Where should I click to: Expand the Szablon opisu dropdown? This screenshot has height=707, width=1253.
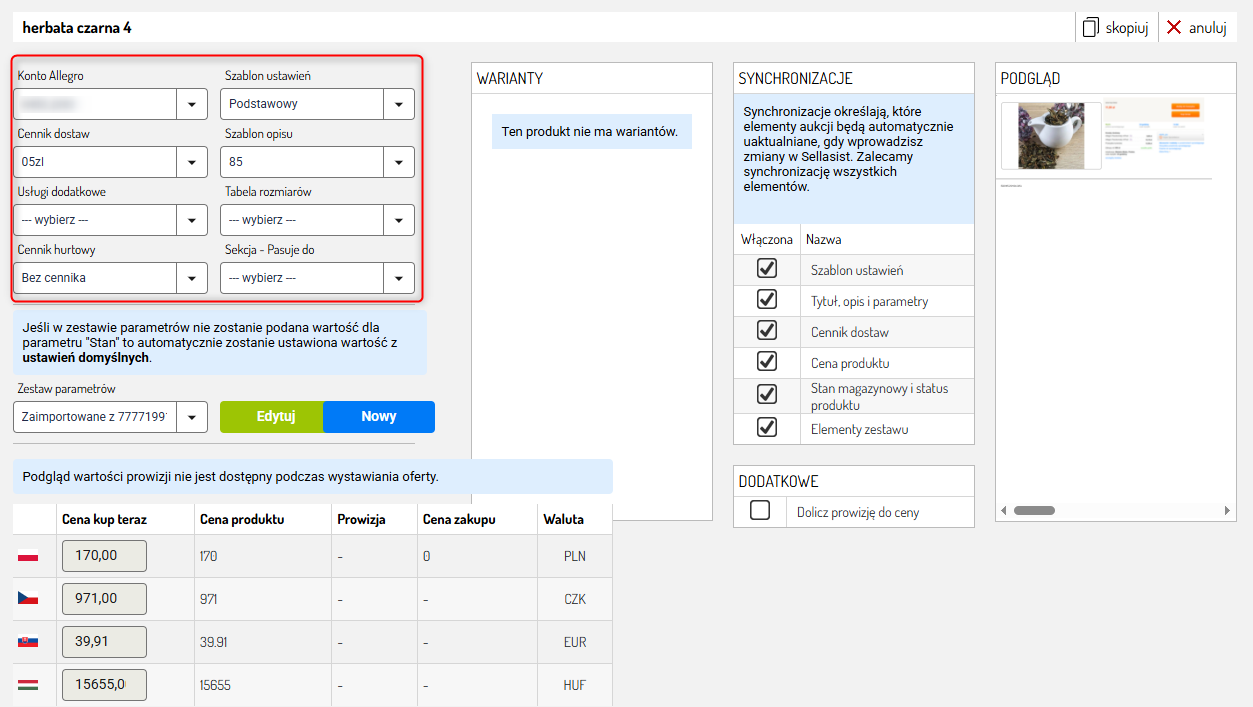[x=398, y=161]
